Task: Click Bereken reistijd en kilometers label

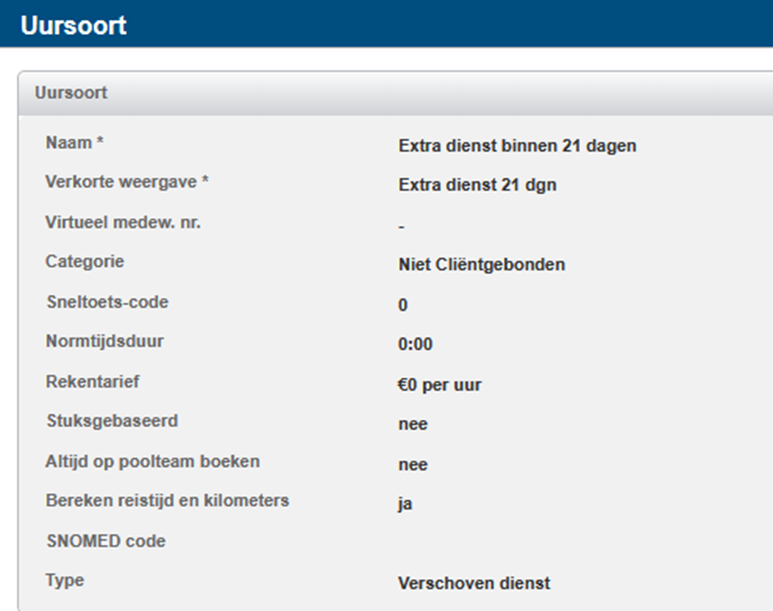Action: click(x=167, y=500)
